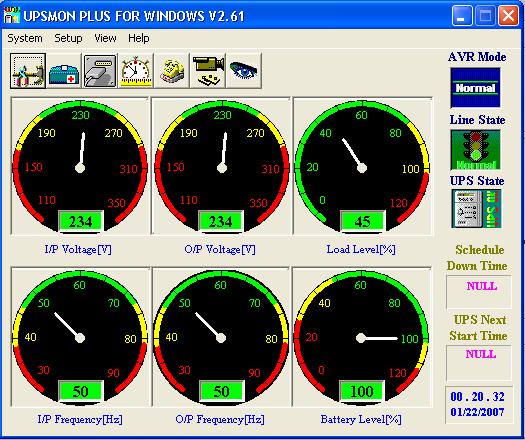Click the O/P Frequency[Hz] label

tap(220, 419)
